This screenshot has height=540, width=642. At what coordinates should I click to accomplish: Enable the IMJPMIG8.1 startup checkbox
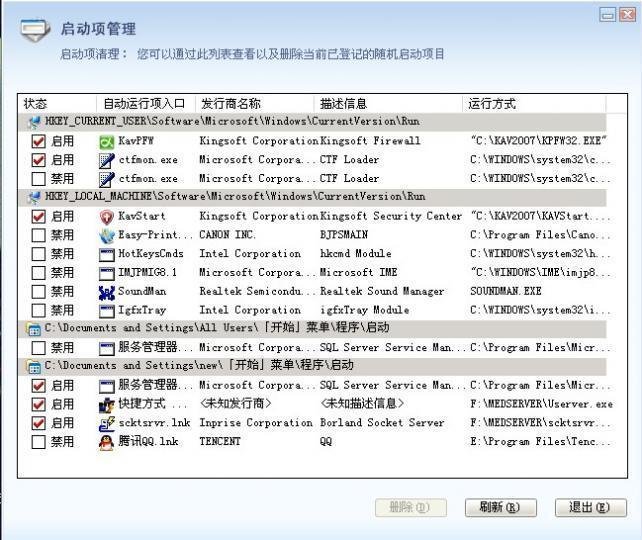click(38, 273)
